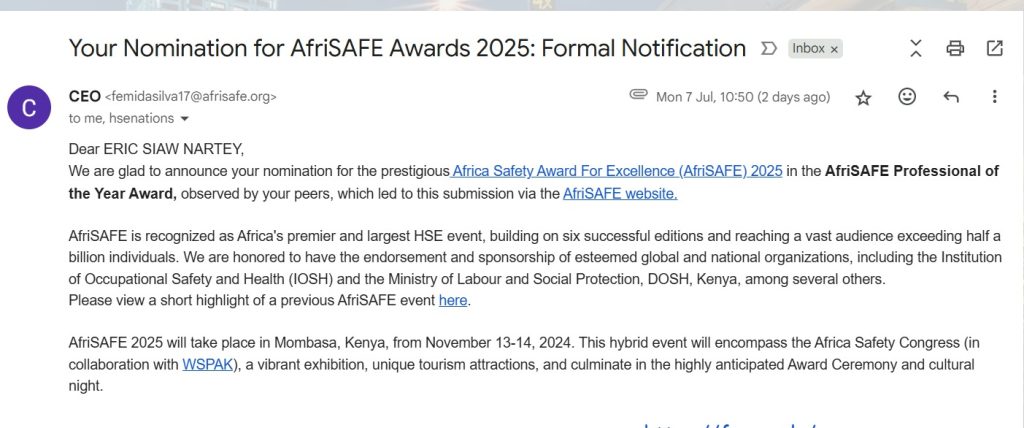Click the paperclip attachment icon
Screen dimensions: 1024x428
coord(638,96)
